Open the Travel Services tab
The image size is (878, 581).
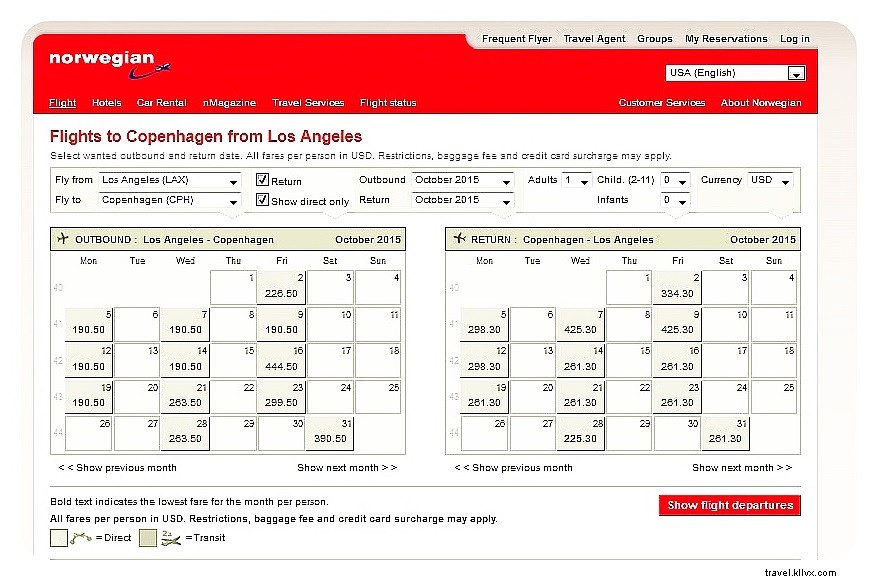308,102
